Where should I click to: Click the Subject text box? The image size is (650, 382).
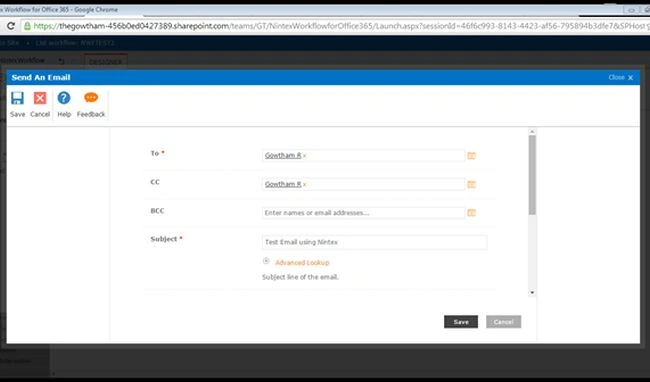click(x=374, y=242)
